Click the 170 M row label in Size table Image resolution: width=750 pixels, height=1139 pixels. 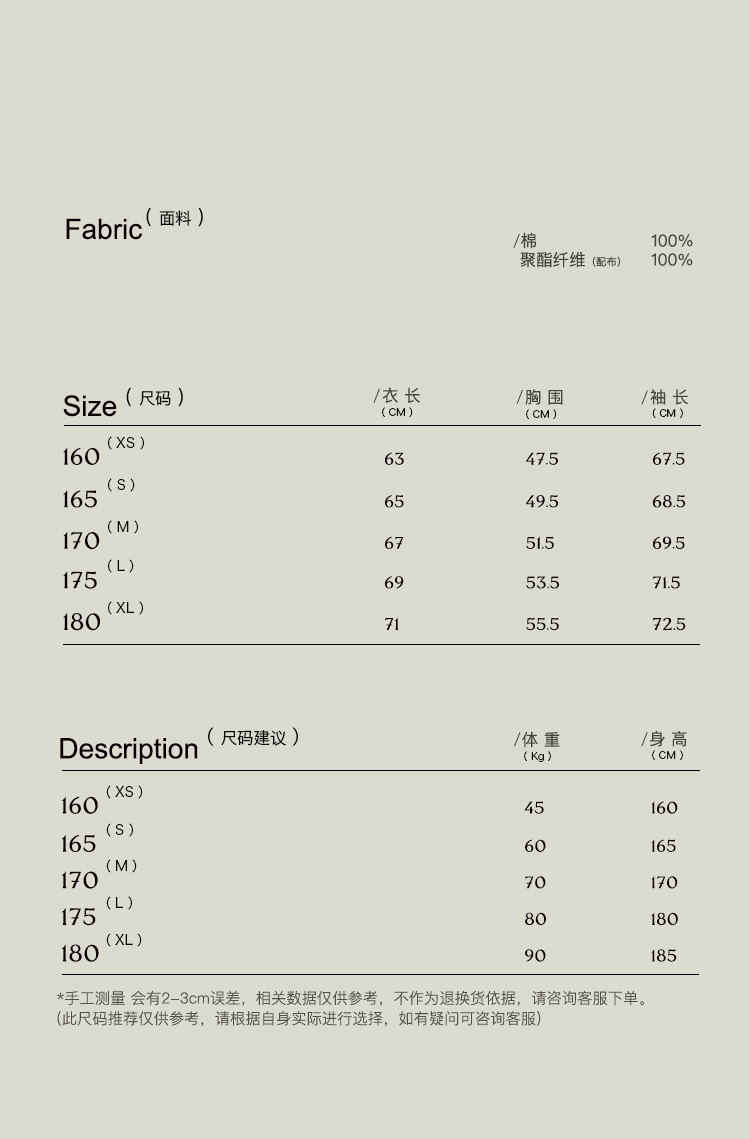[x=82, y=540]
